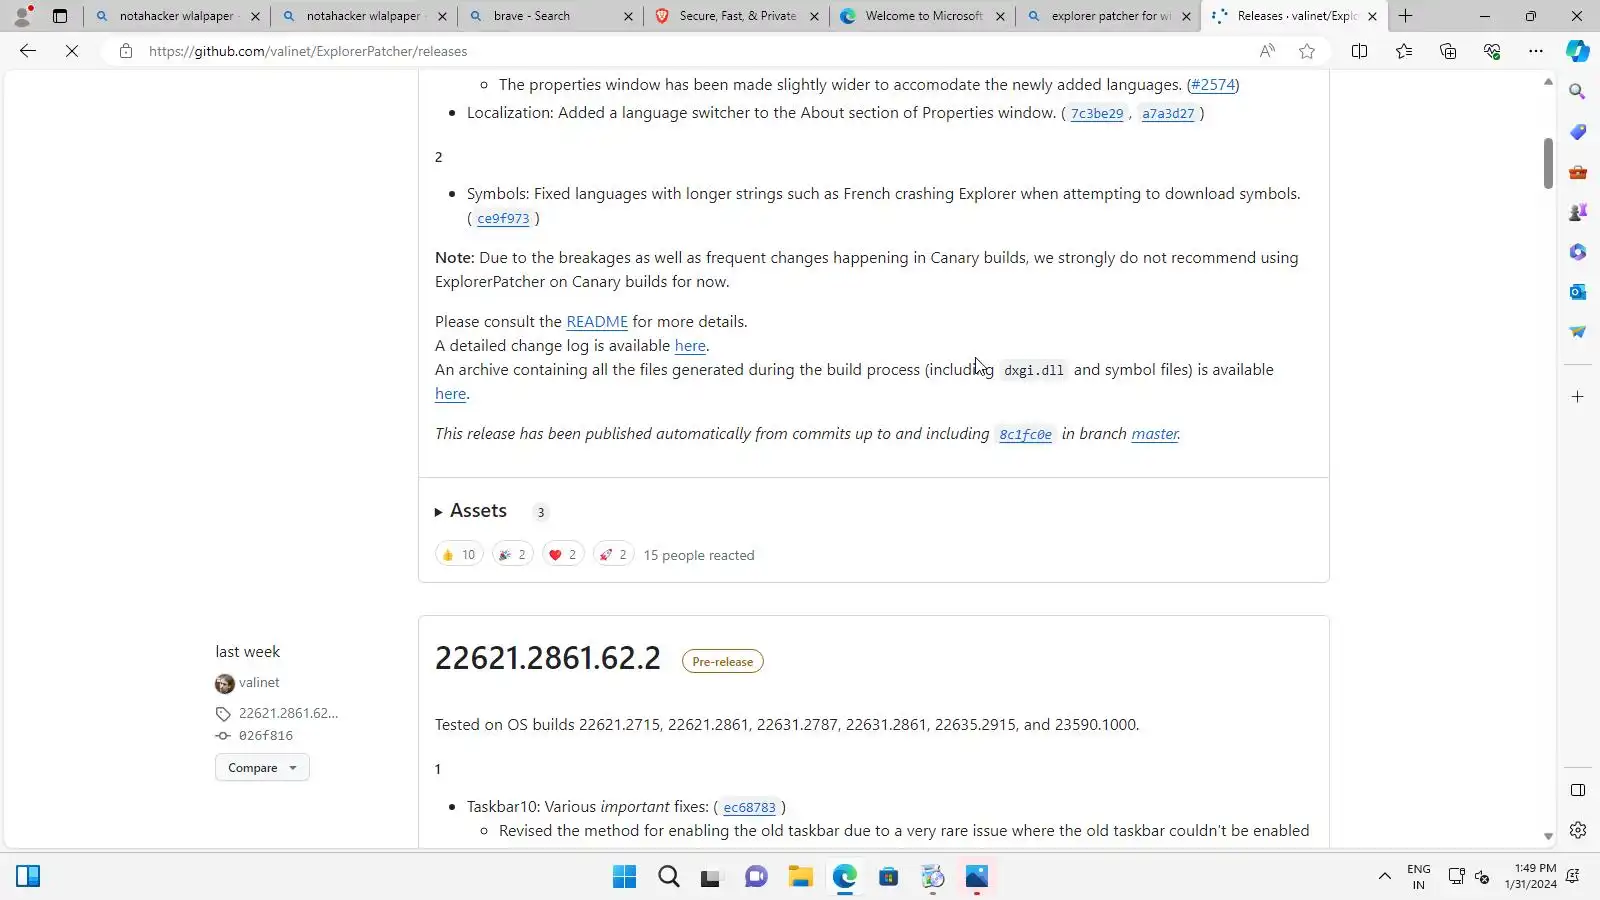This screenshot has height=900, width=1600.
Task: Open detailed change log here link
Action: (x=690, y=346)
